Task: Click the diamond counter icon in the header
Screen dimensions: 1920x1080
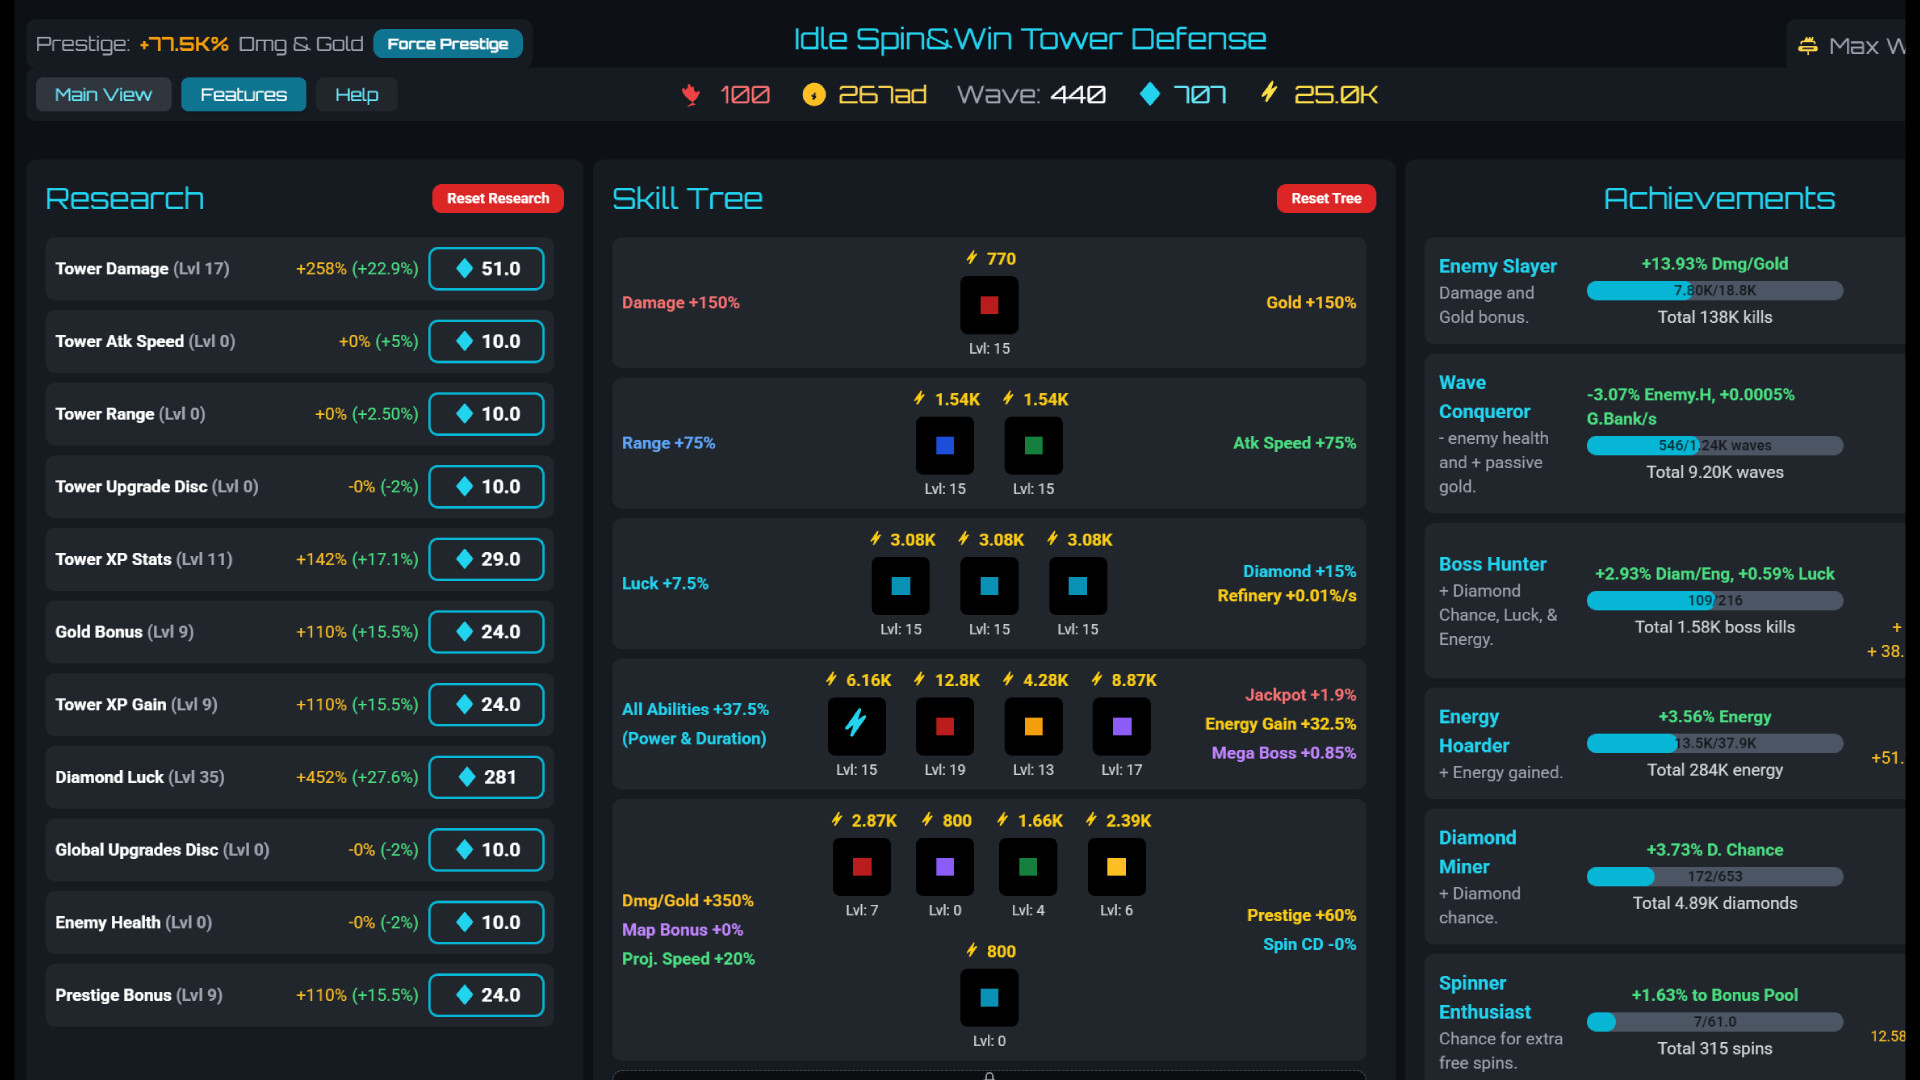Action: click(1149, 94)
